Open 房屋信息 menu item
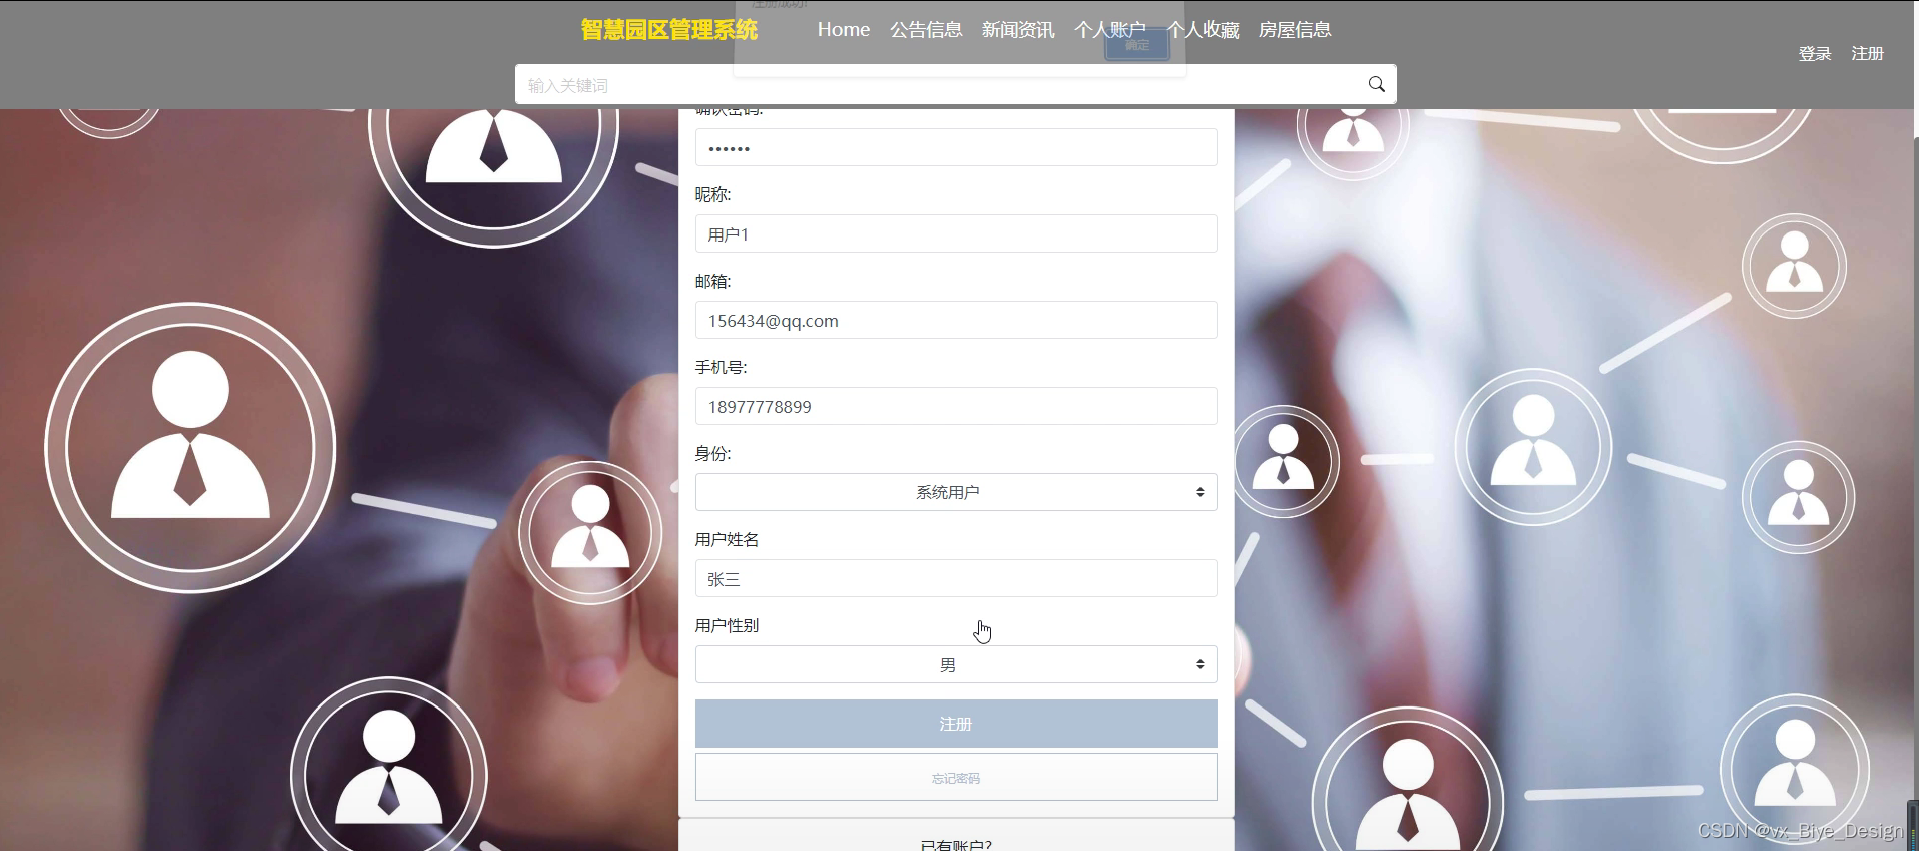 [1295, 30]
